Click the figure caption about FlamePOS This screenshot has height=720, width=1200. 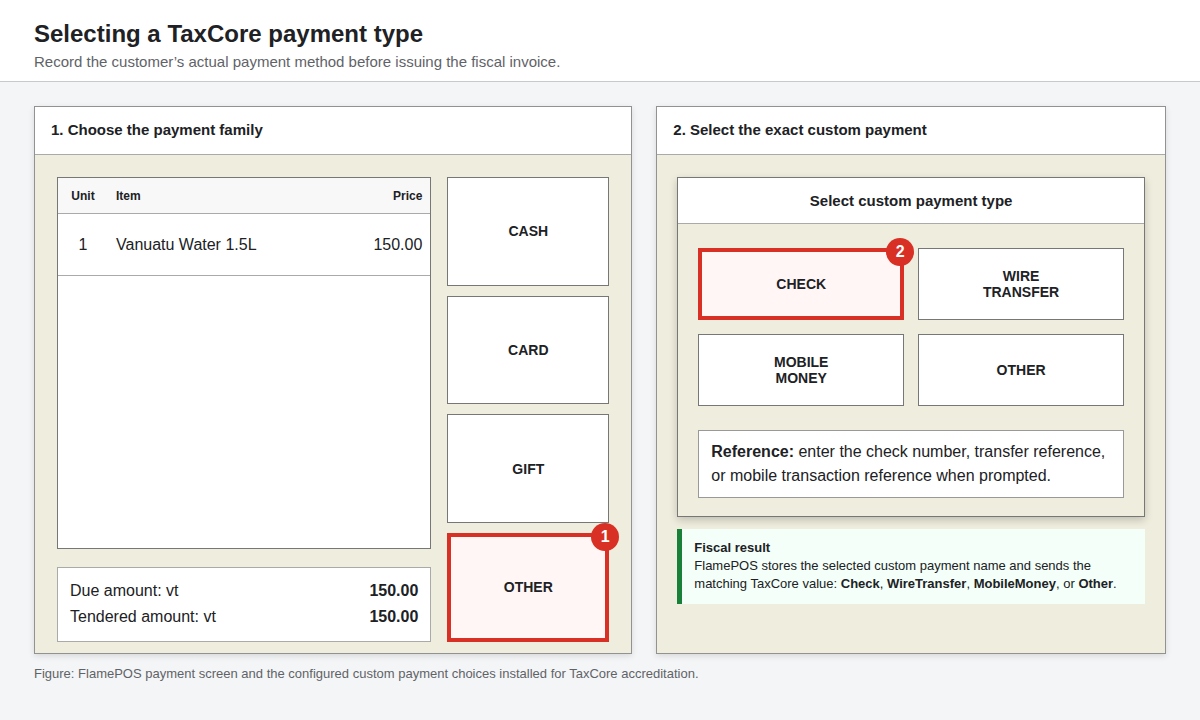[x=366, y=674]
